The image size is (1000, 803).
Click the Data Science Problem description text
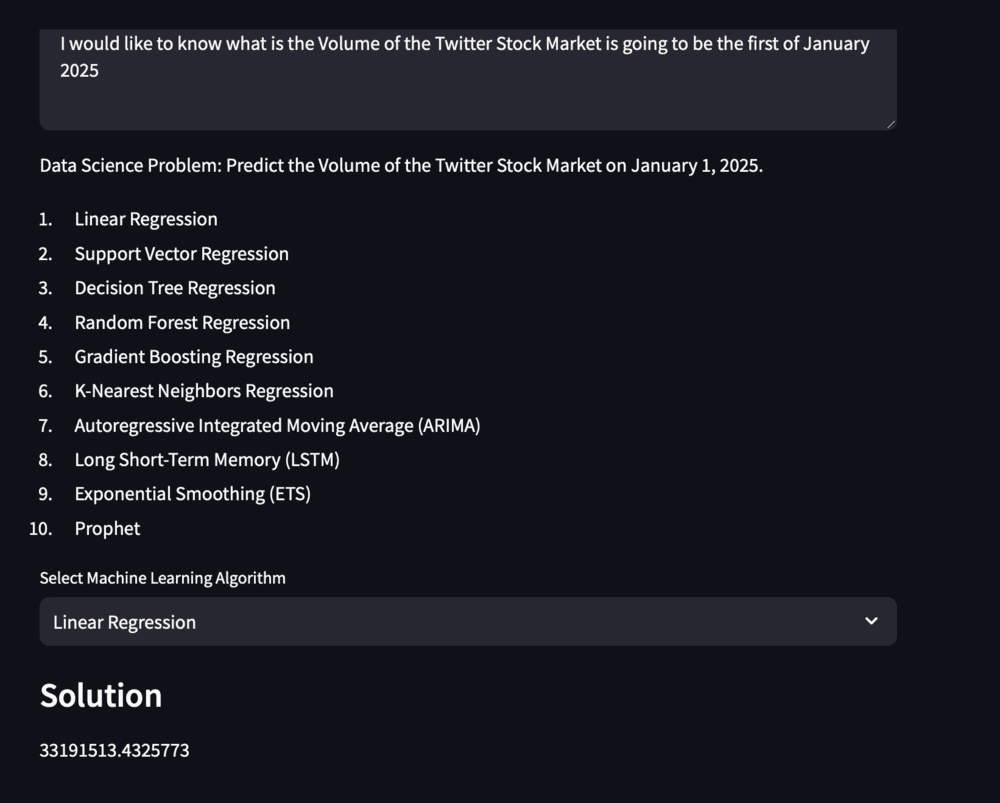click(401, 166)
